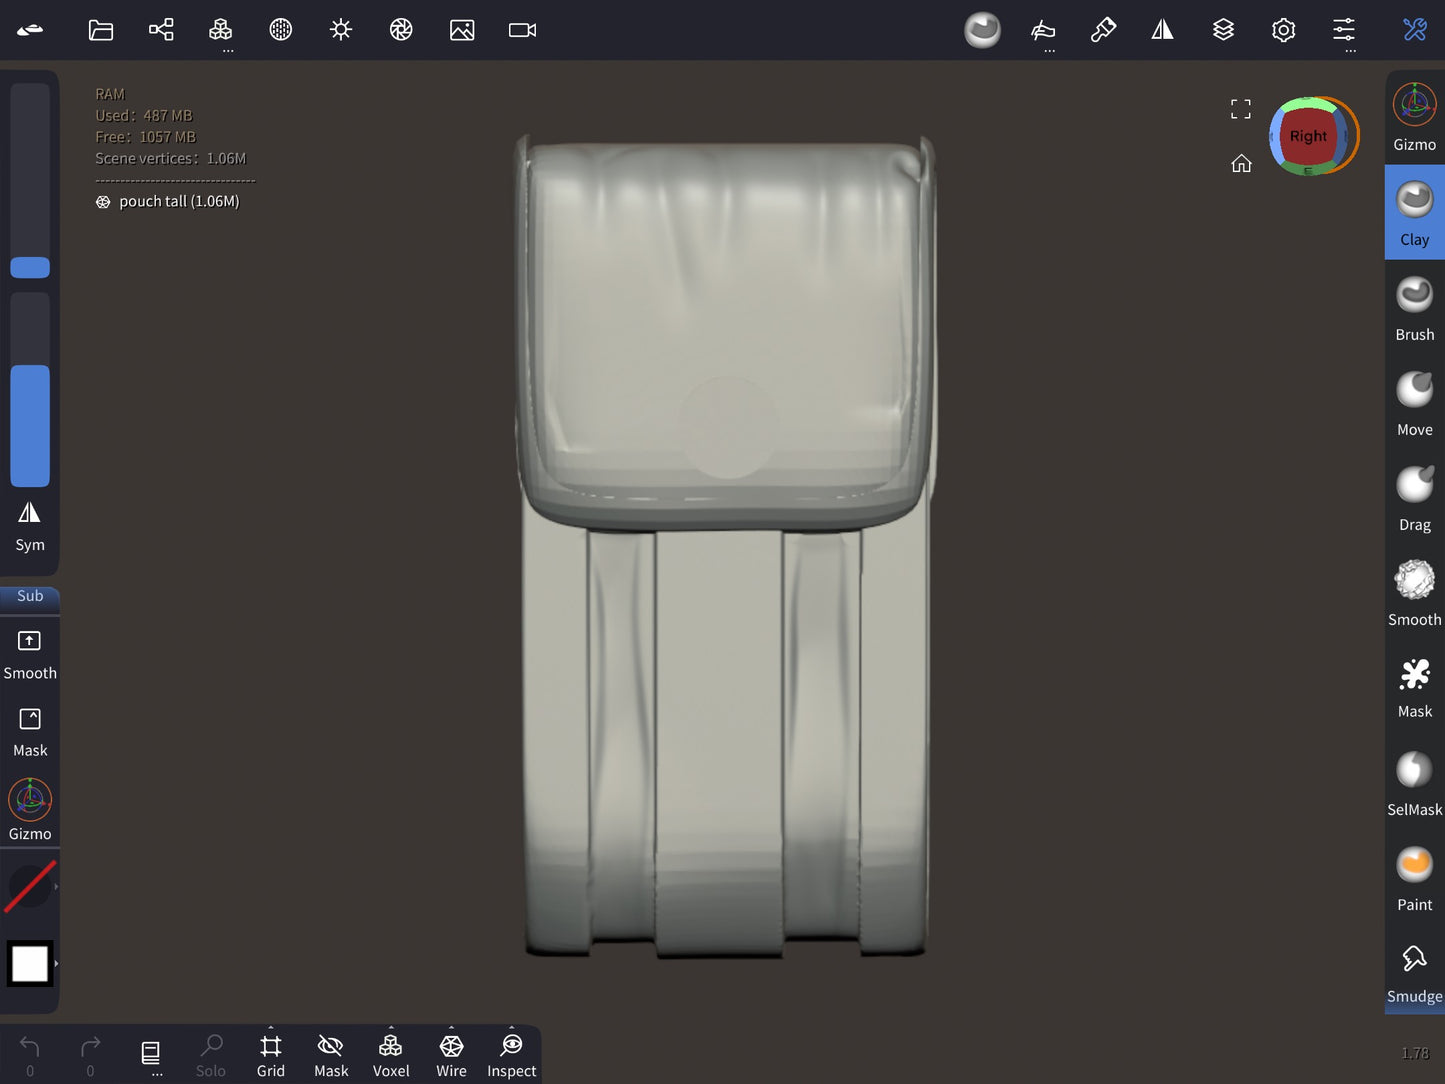
Task: Click the Free: 1057 MB text
Action: click(146, 137)
